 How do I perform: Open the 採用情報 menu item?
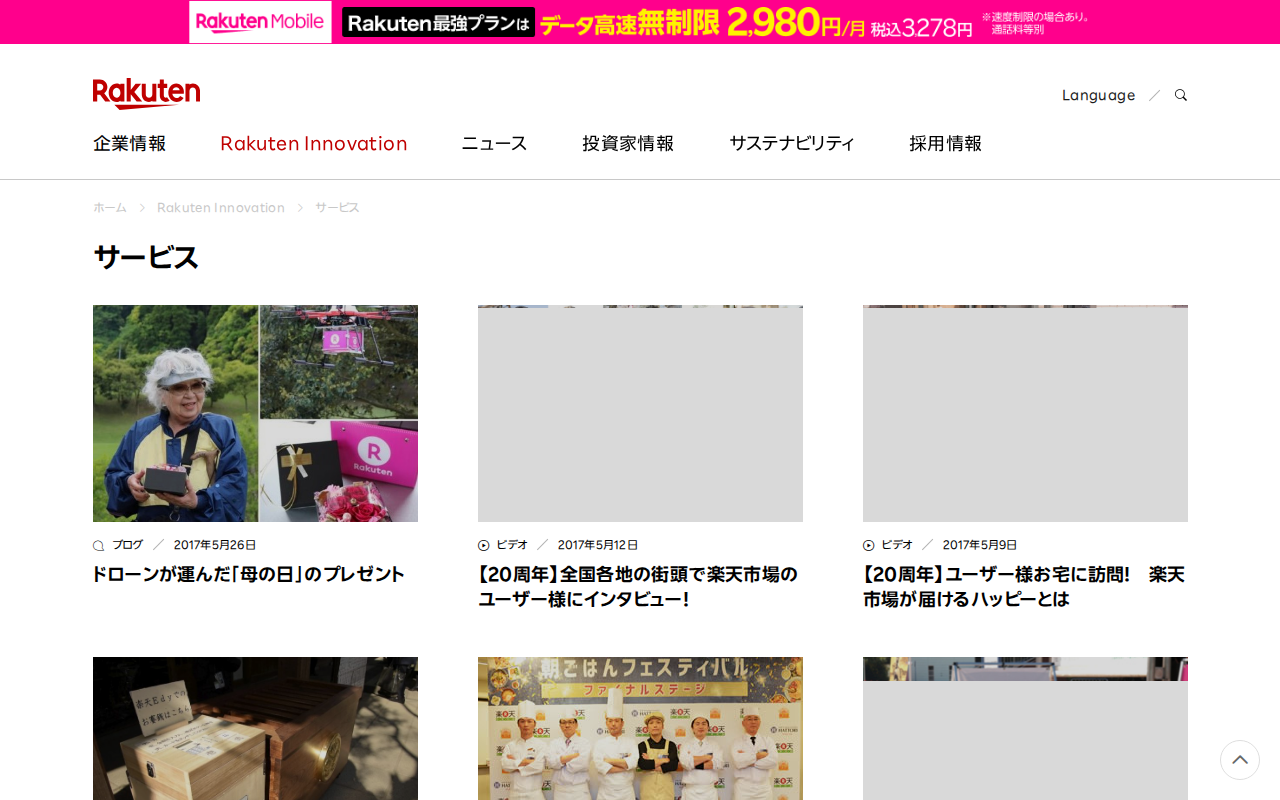point(945,142)
